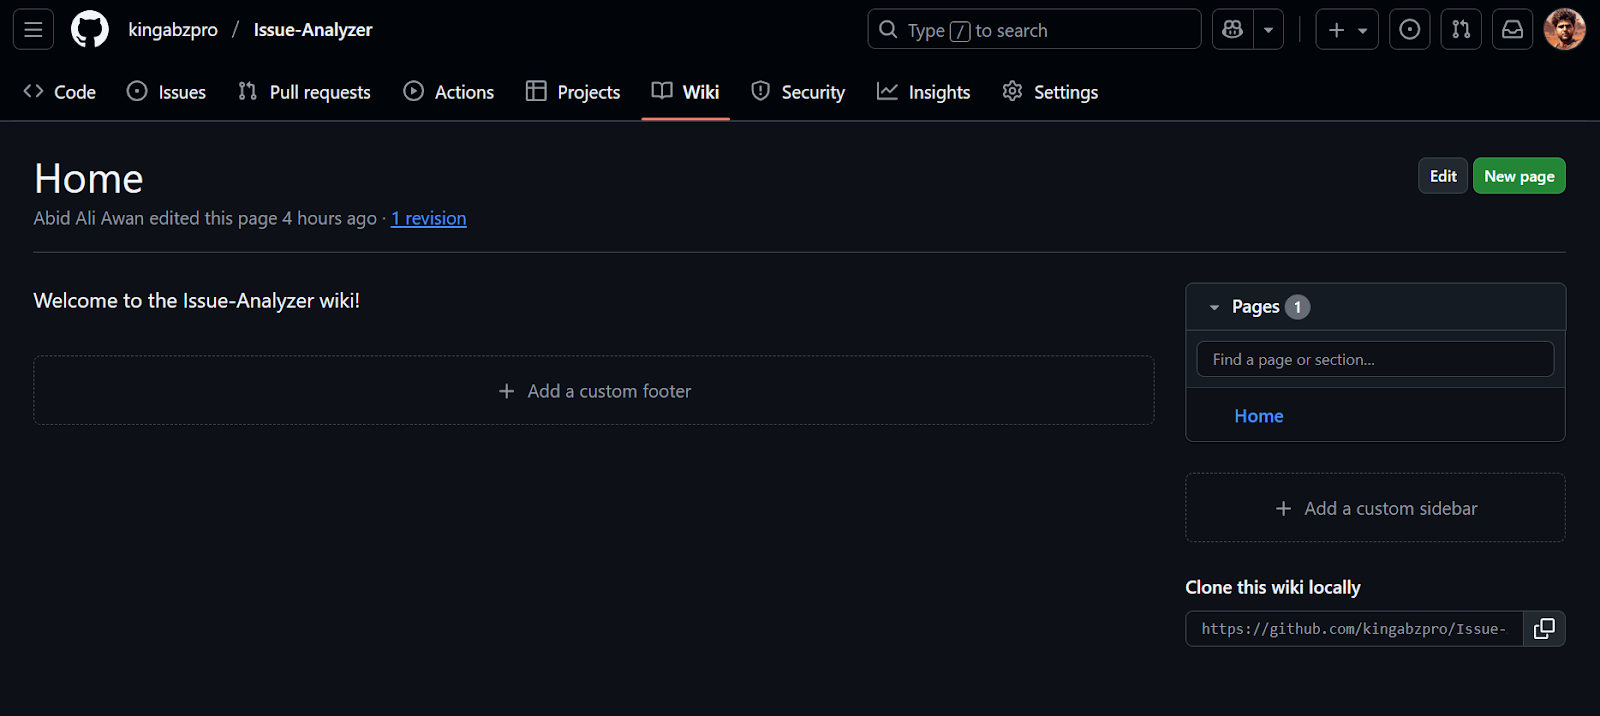Screen dimensions: 1600x716
Task: Click the search bar
Action: pos(1034,30)
